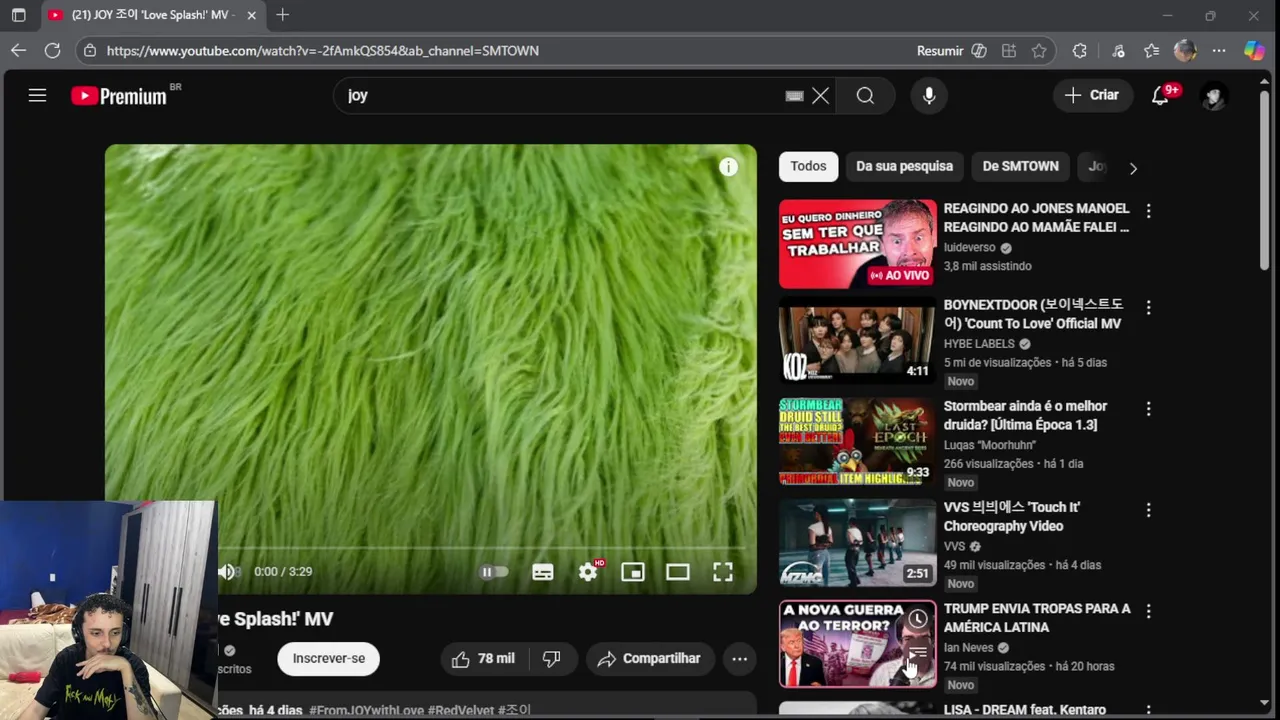Image resolution: width=1280 pixels, height=720 pixels.
Task: Open options for REAGINDO AO JONES MANOEL
Action: point(1148,211)
